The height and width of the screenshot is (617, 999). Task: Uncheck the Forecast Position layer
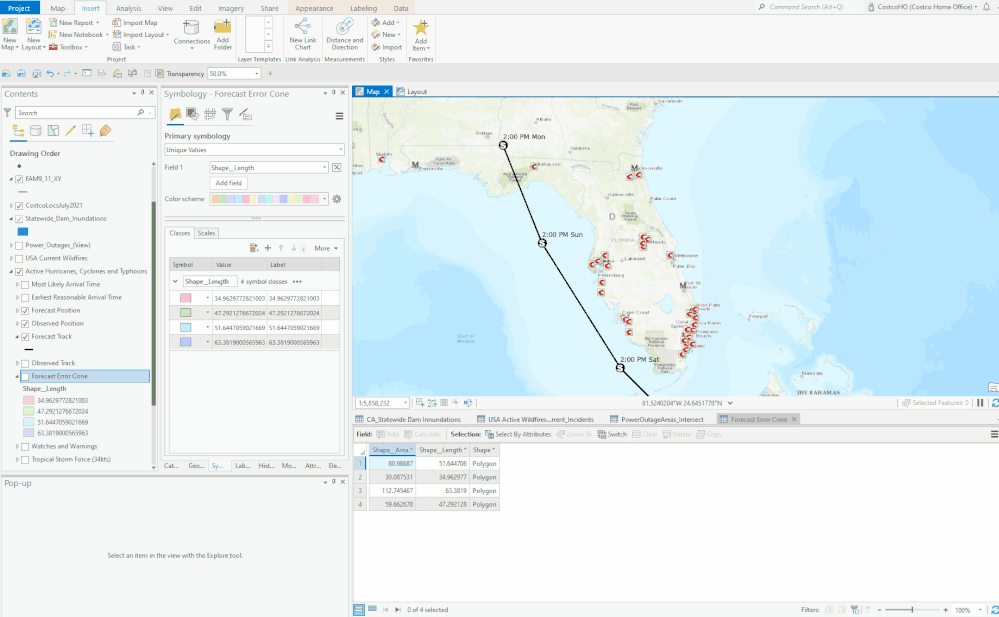[26, 310]
